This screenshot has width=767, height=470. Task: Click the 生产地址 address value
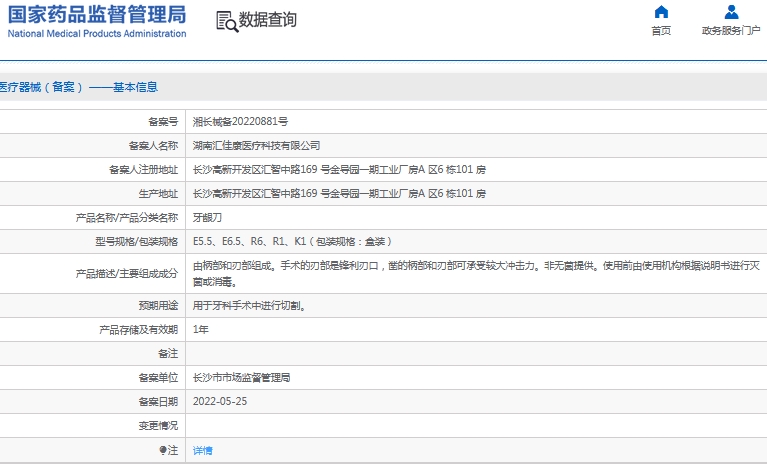339,193
